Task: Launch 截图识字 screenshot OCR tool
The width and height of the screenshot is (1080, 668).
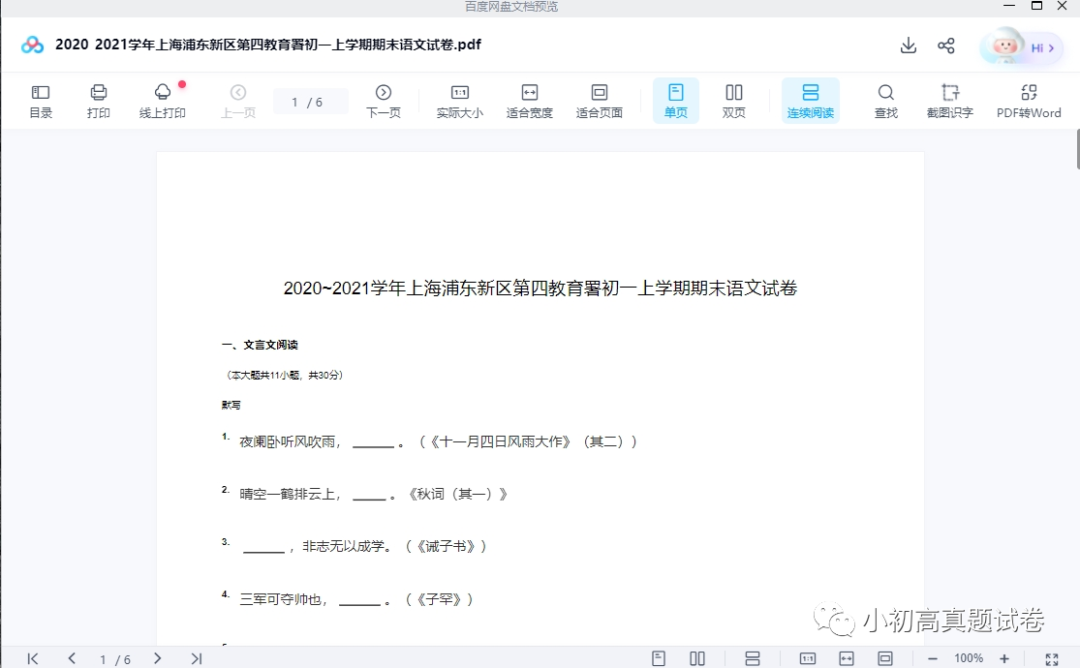Action: [x=950, y=101]
